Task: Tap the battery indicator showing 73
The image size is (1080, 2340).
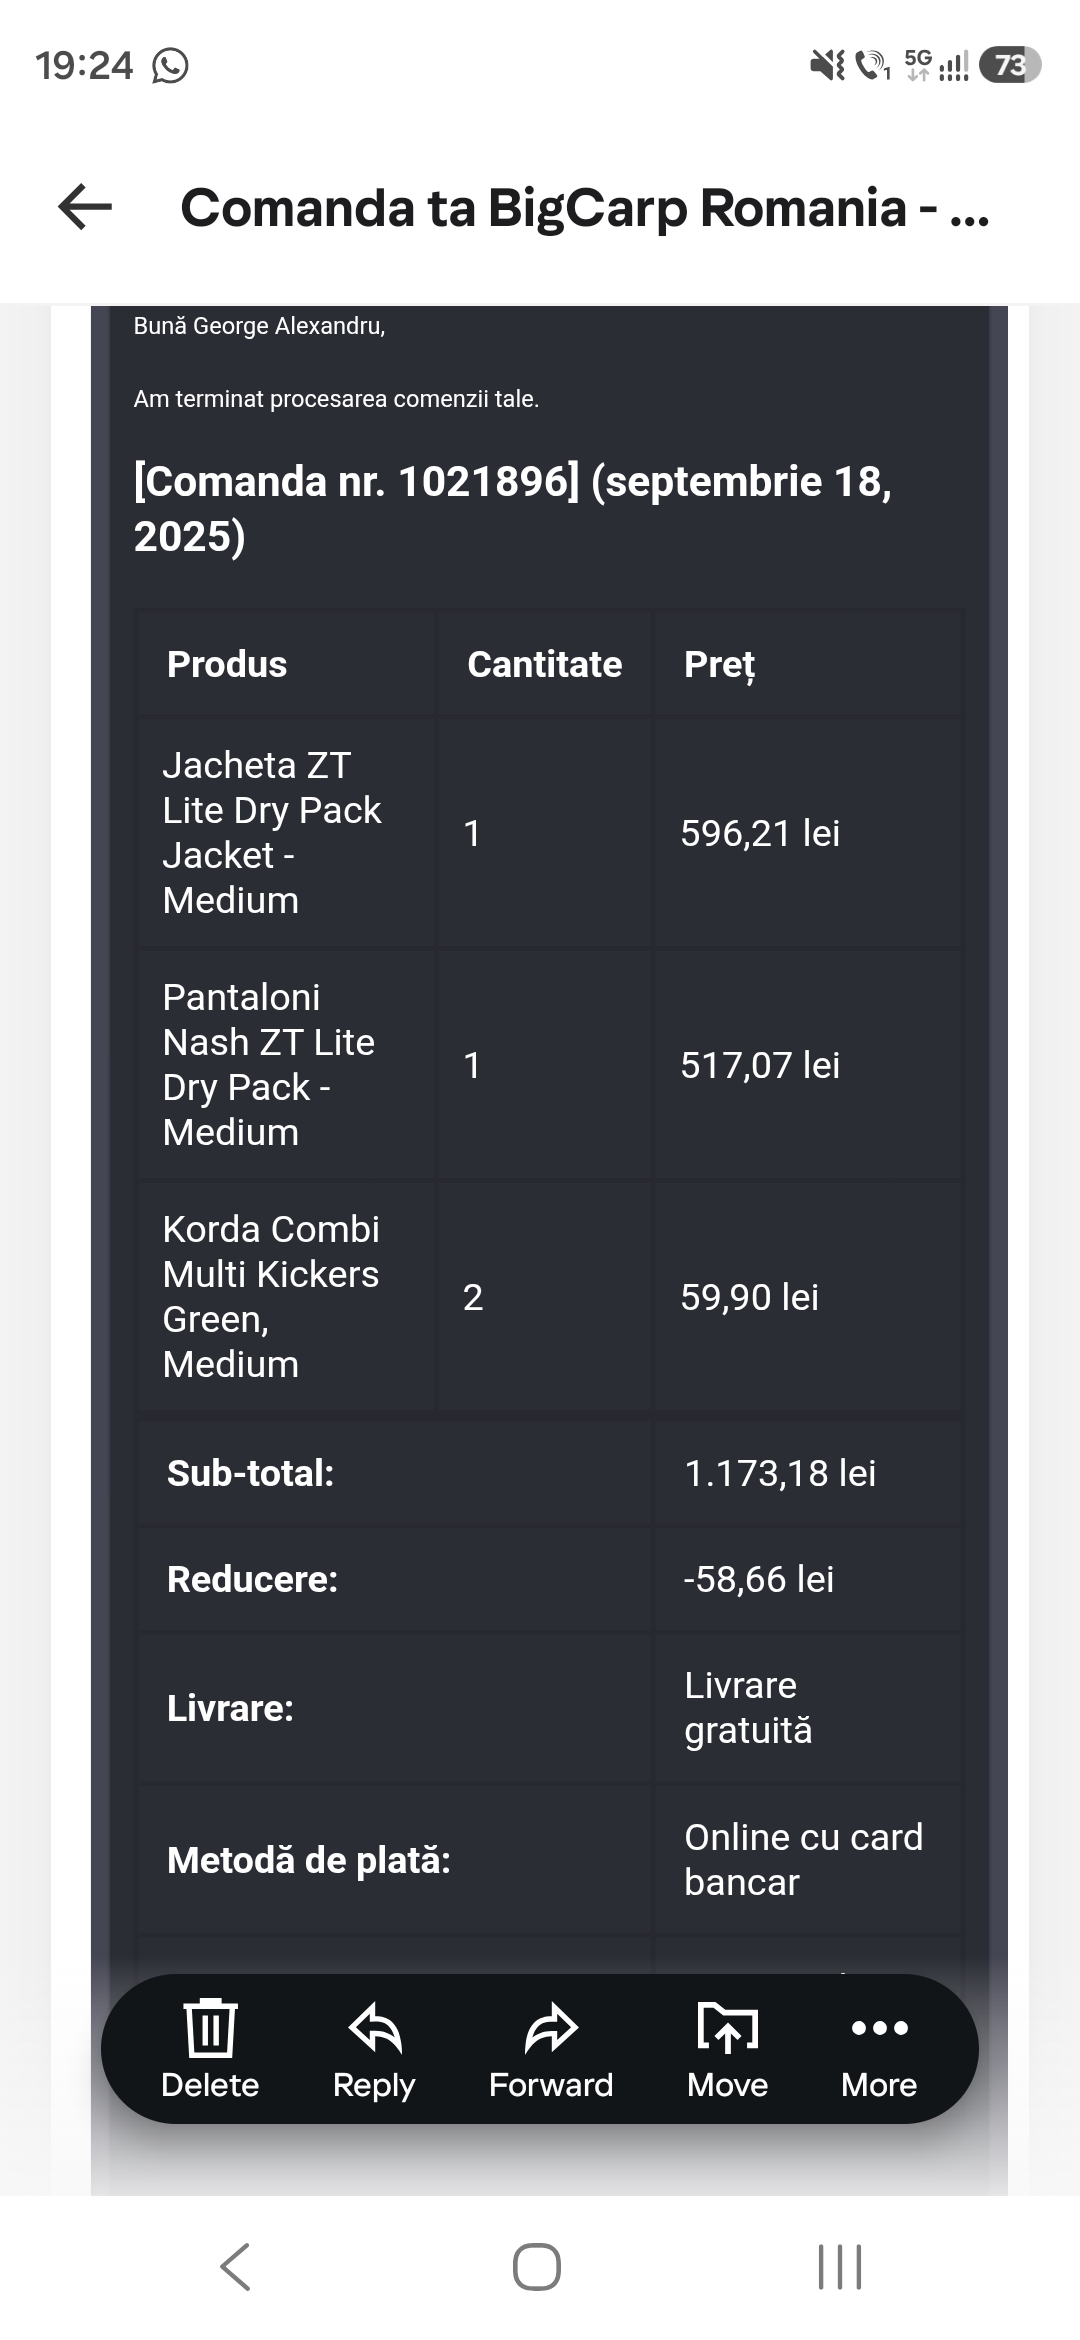Action: 1010,66
